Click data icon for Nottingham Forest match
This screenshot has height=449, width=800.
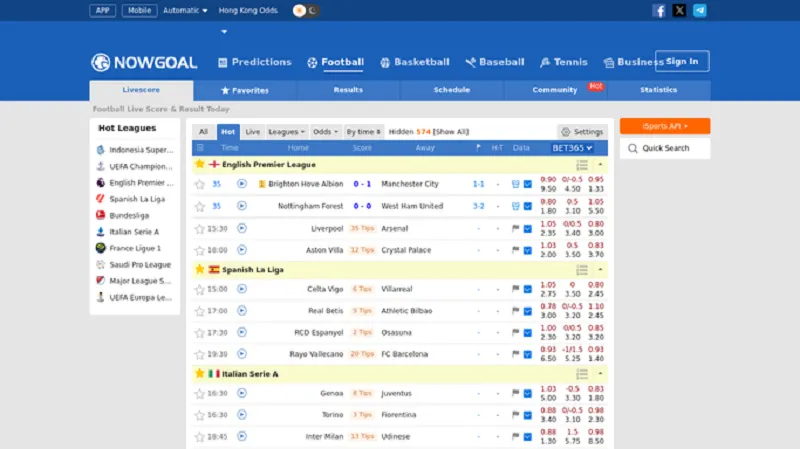(515, 206)
